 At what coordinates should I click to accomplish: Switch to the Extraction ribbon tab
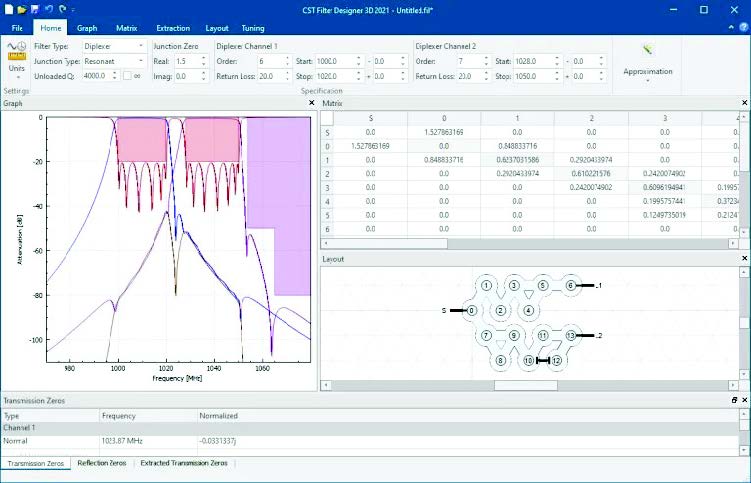coord(173,28)
